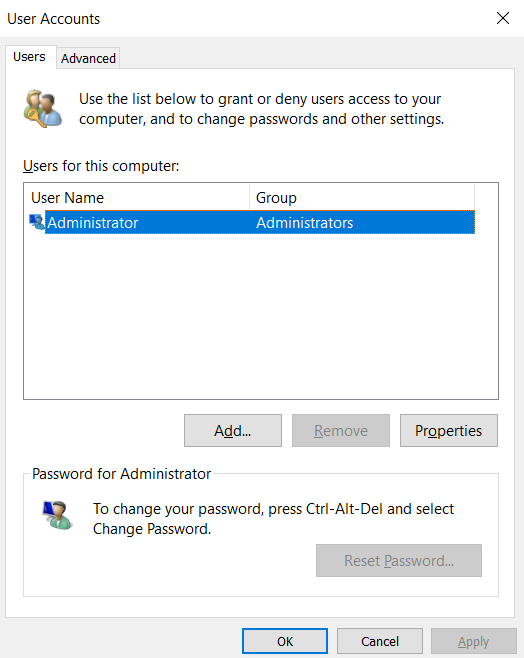Click the user icon in the password section
This screenshot has width=524, height=658.
tap(57, 515)
